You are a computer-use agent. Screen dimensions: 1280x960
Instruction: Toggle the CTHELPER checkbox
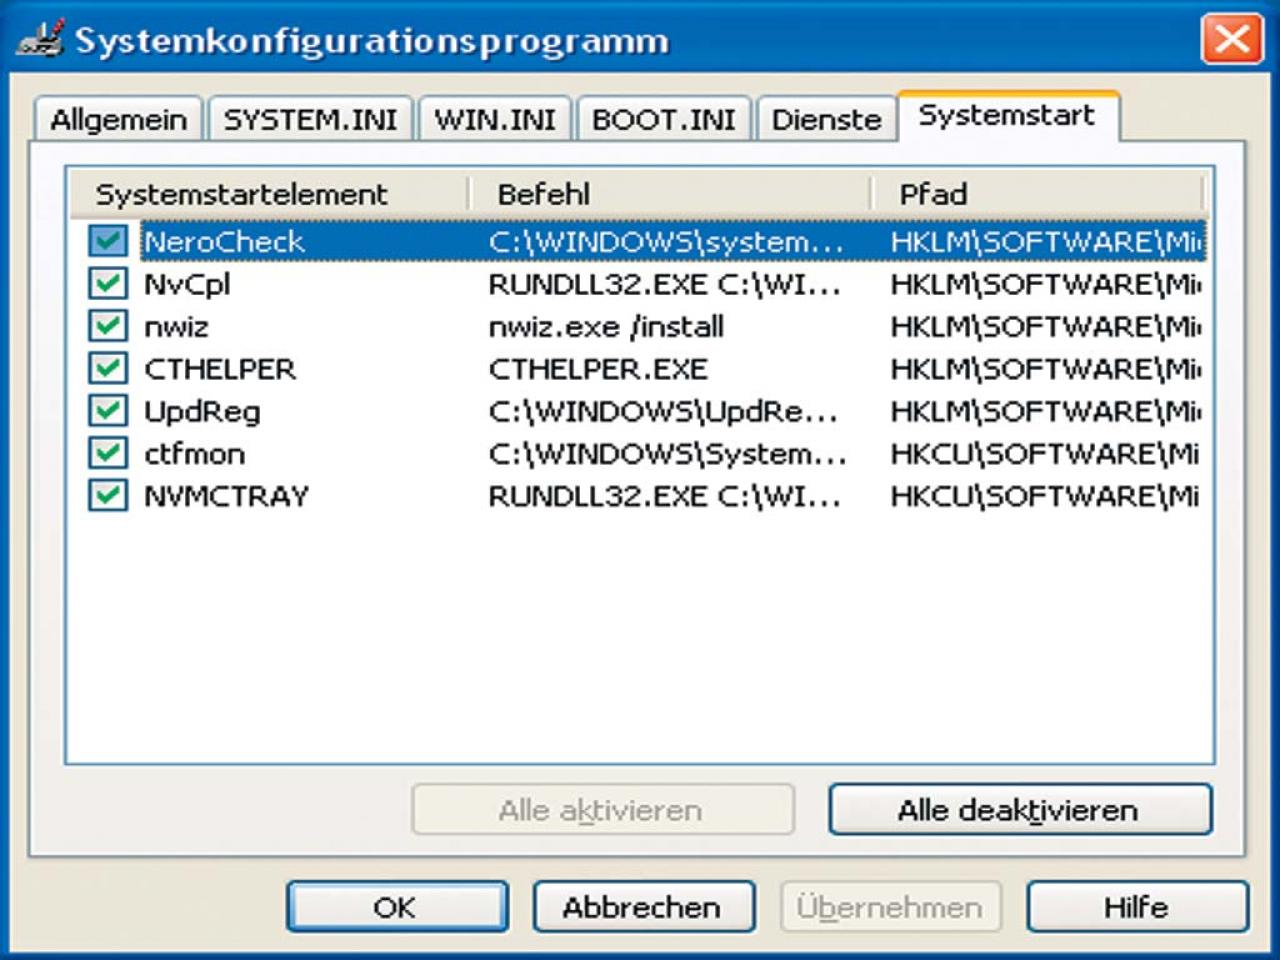click(x=108, y=369)
